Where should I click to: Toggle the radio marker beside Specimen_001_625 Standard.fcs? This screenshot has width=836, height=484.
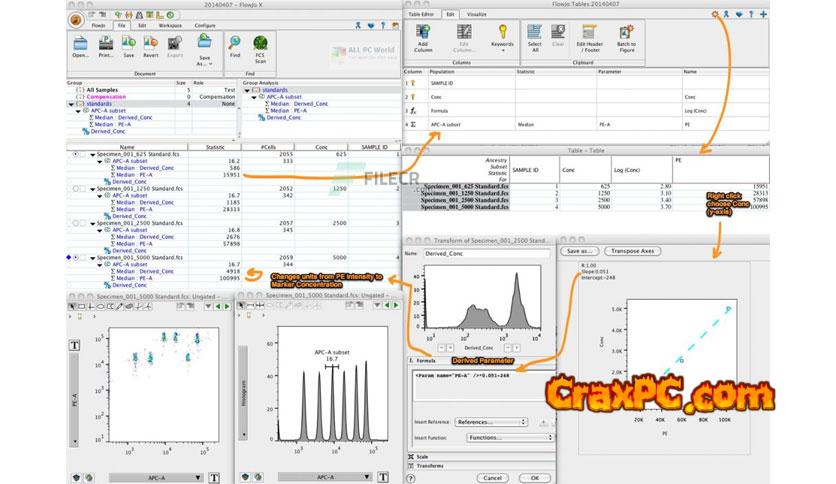76,154
